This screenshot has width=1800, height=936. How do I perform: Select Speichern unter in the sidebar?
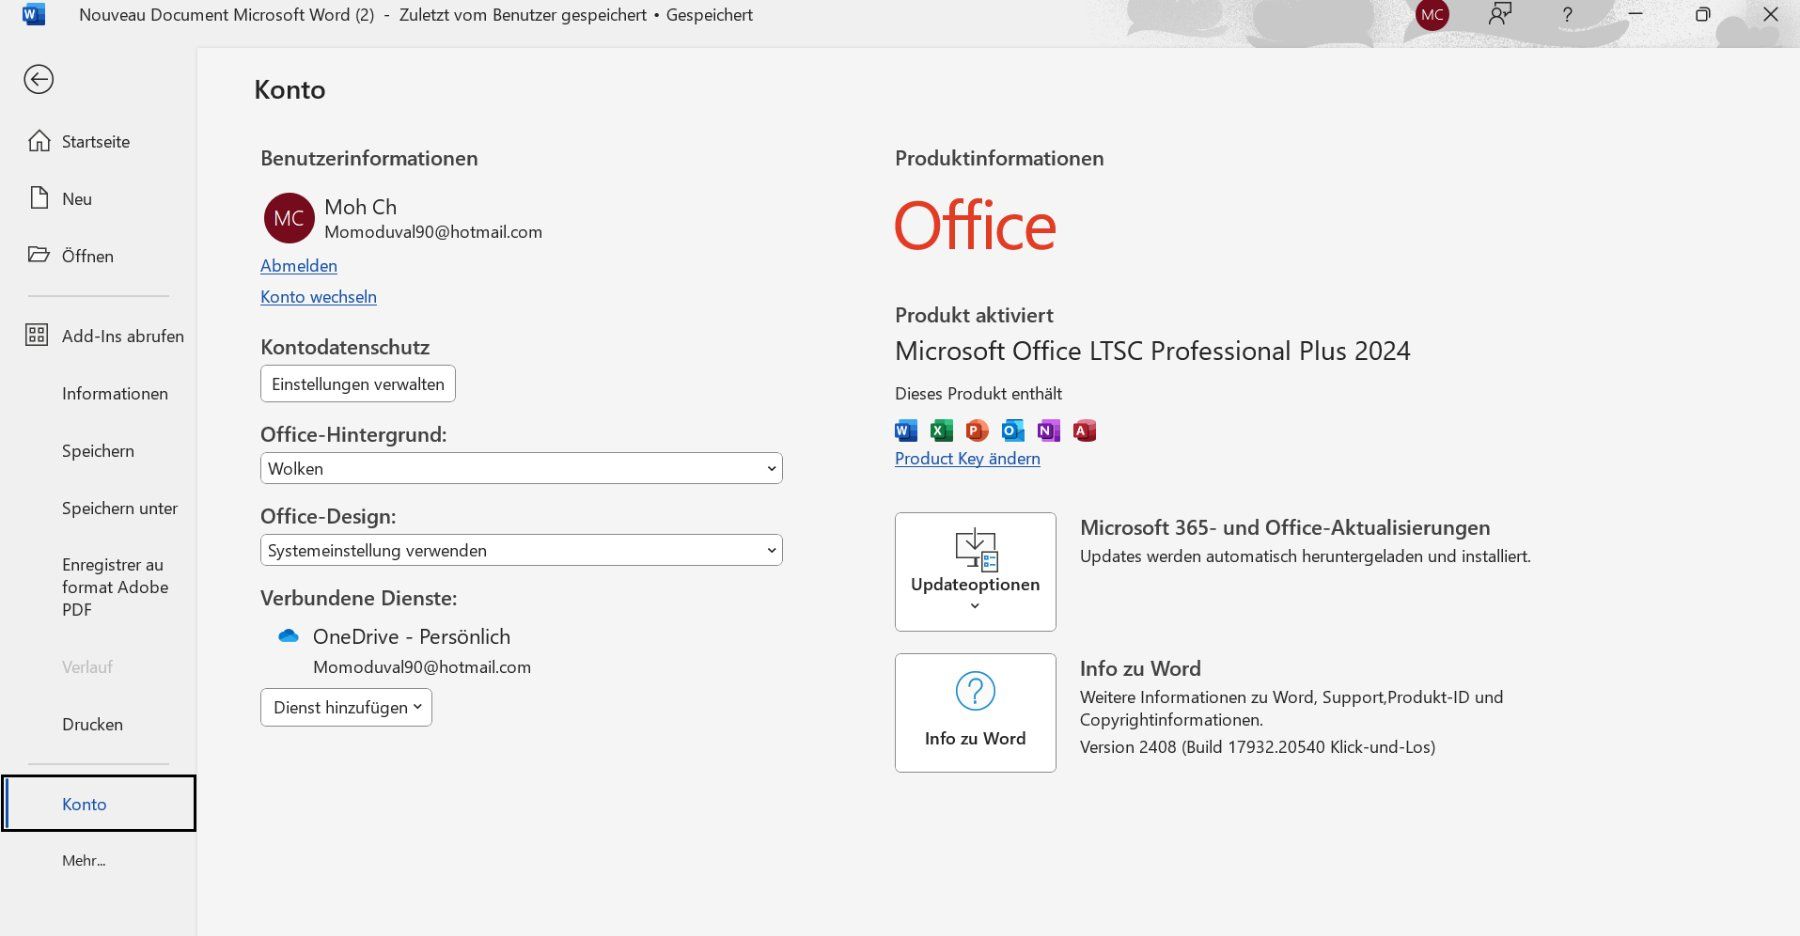pos(120,508)
